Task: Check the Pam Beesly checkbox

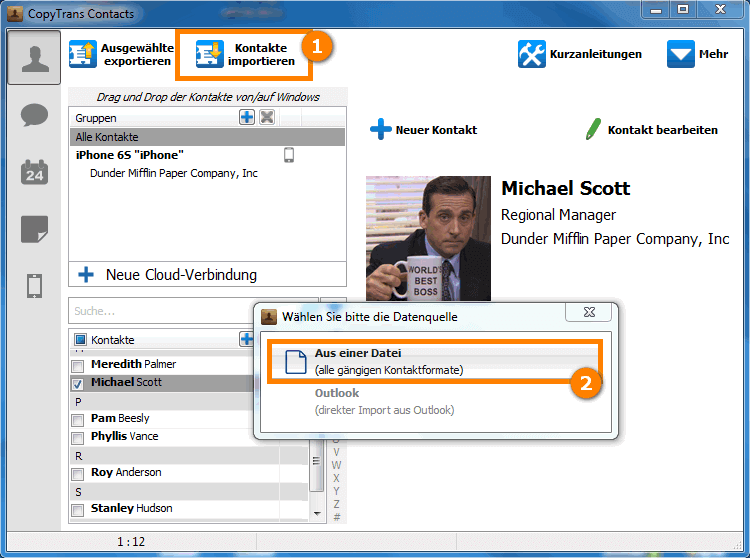Action: tap(77, 420)
